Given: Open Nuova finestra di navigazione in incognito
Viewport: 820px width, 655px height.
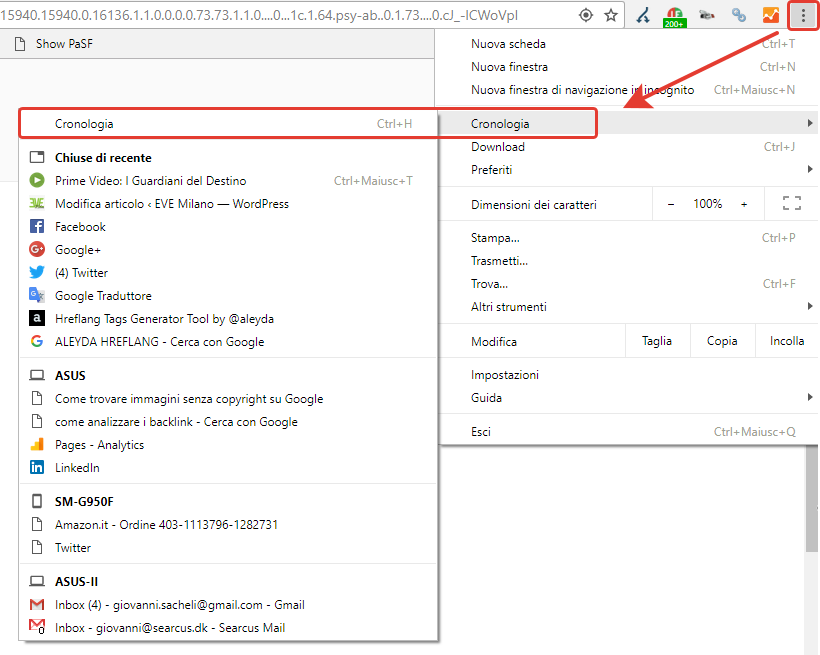Looking at the screenshot, I should point(628,90).
